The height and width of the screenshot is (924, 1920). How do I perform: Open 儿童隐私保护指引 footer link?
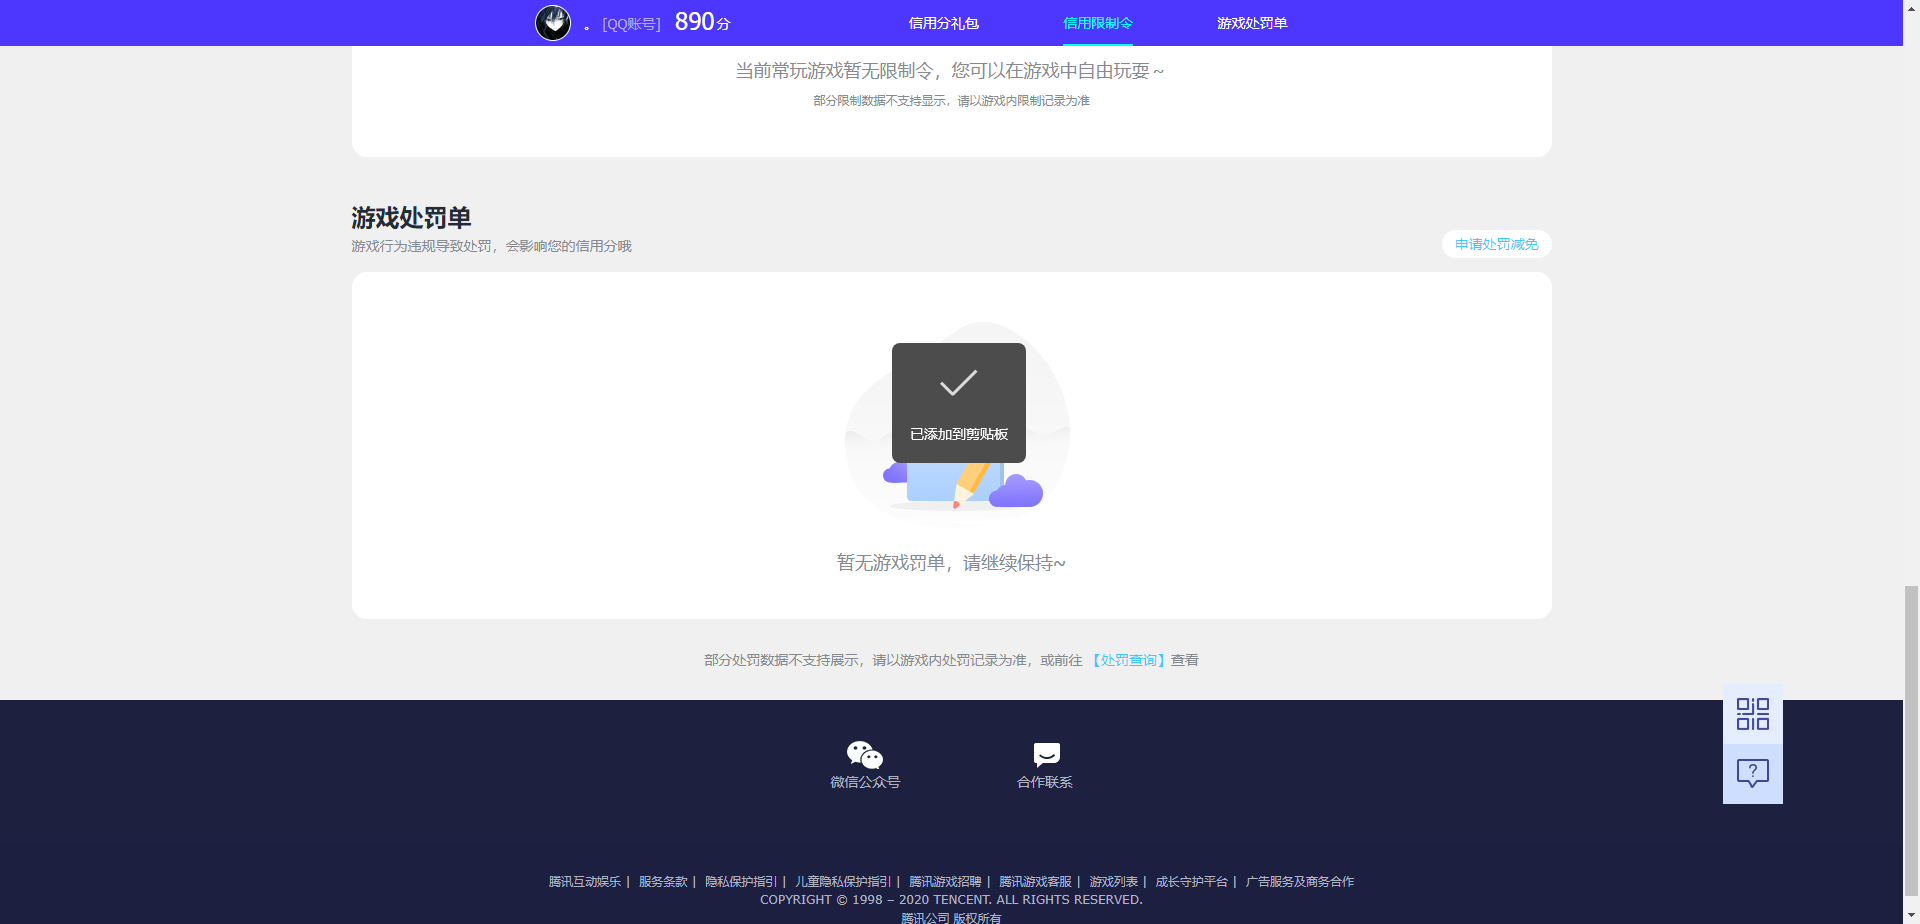(843, 881)
